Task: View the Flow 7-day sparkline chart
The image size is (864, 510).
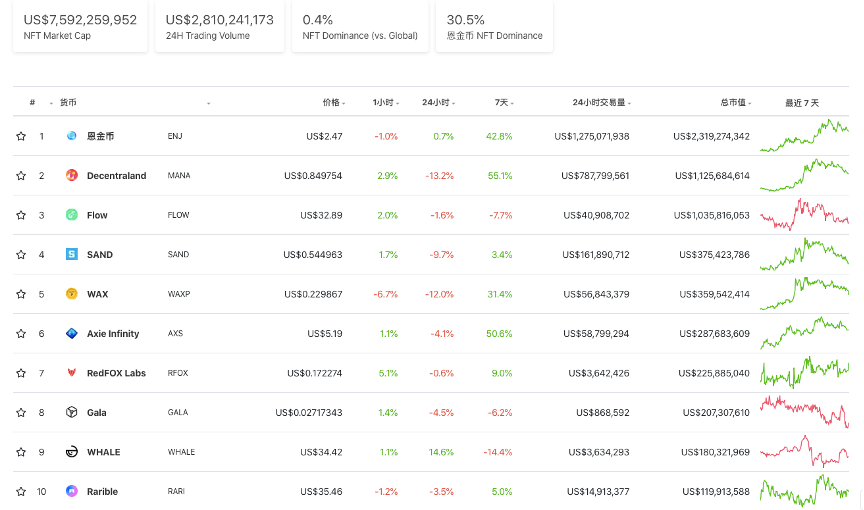Action: point(804,215)
